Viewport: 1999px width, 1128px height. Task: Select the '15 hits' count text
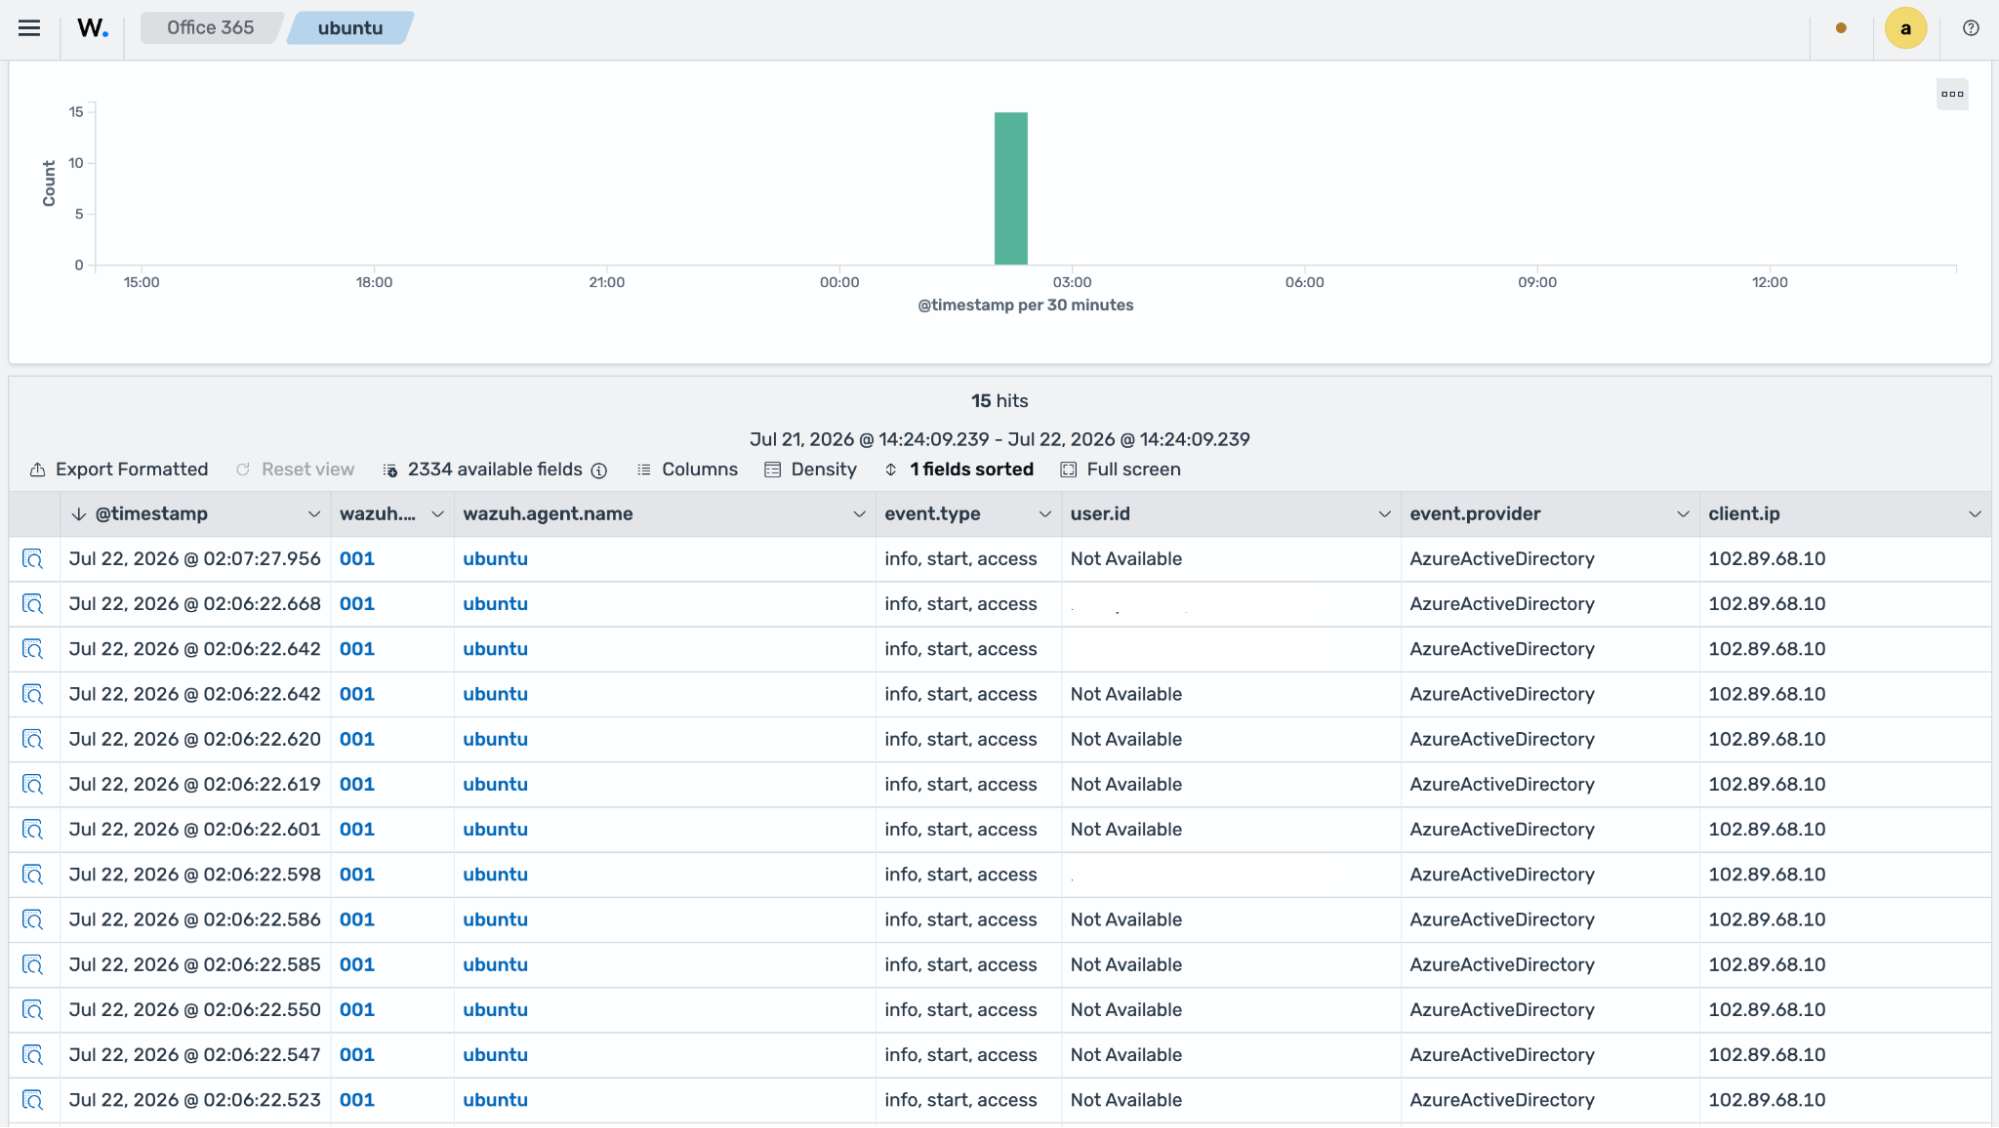(x=999, y=401)
